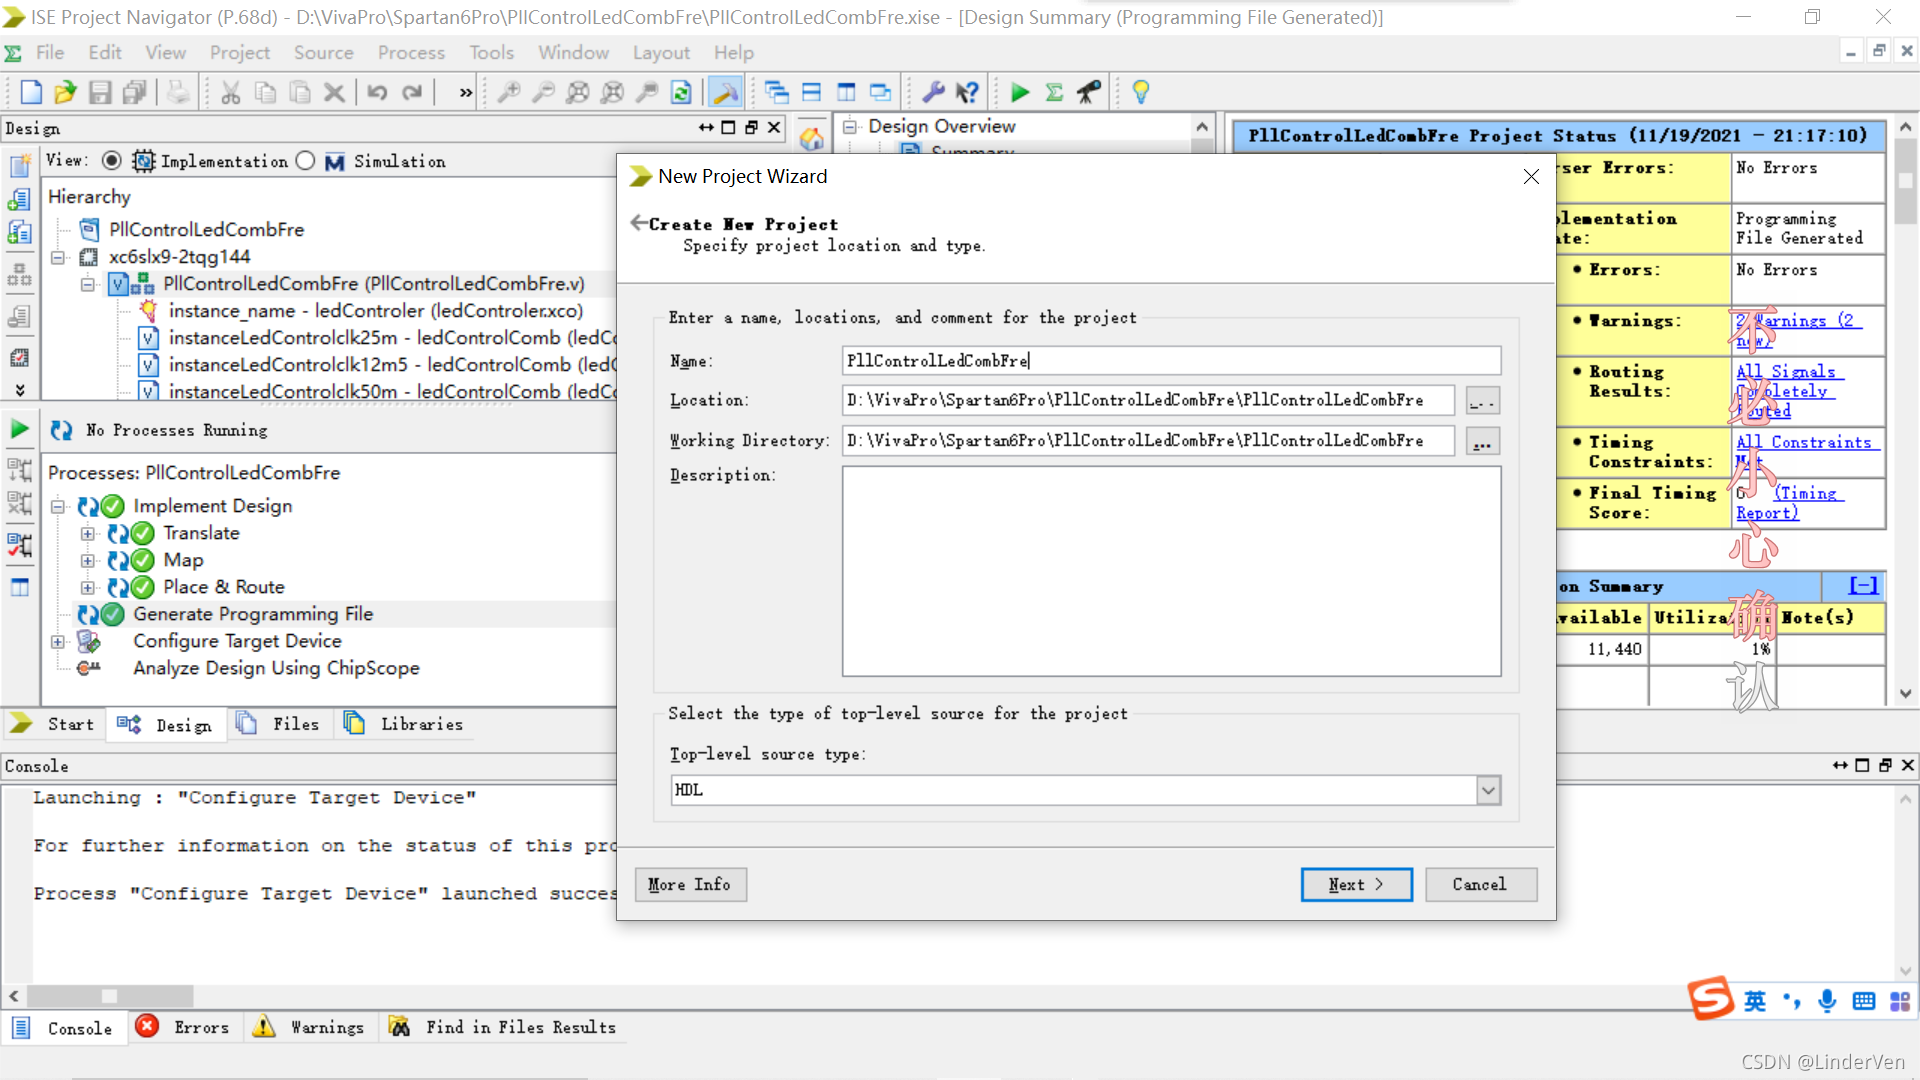The image size is (1920, 1080).
Task: Open the Process menu
Action: [410, 53]
